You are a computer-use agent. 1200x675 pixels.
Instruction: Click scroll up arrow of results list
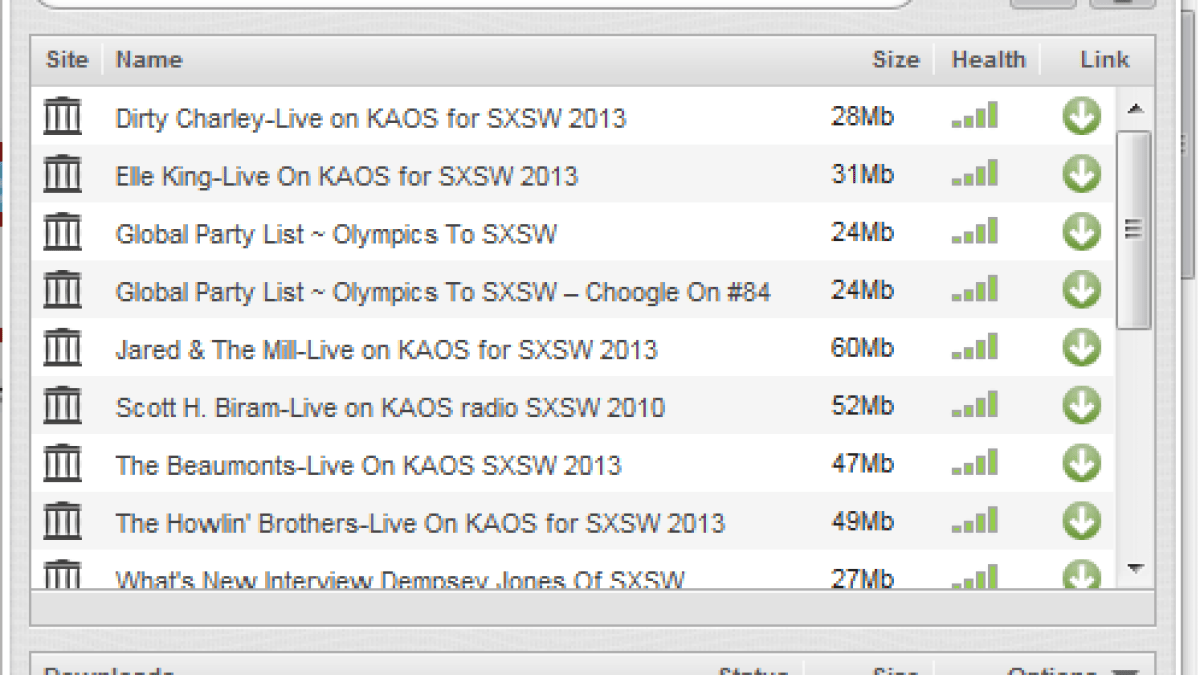coord(1135,108)
